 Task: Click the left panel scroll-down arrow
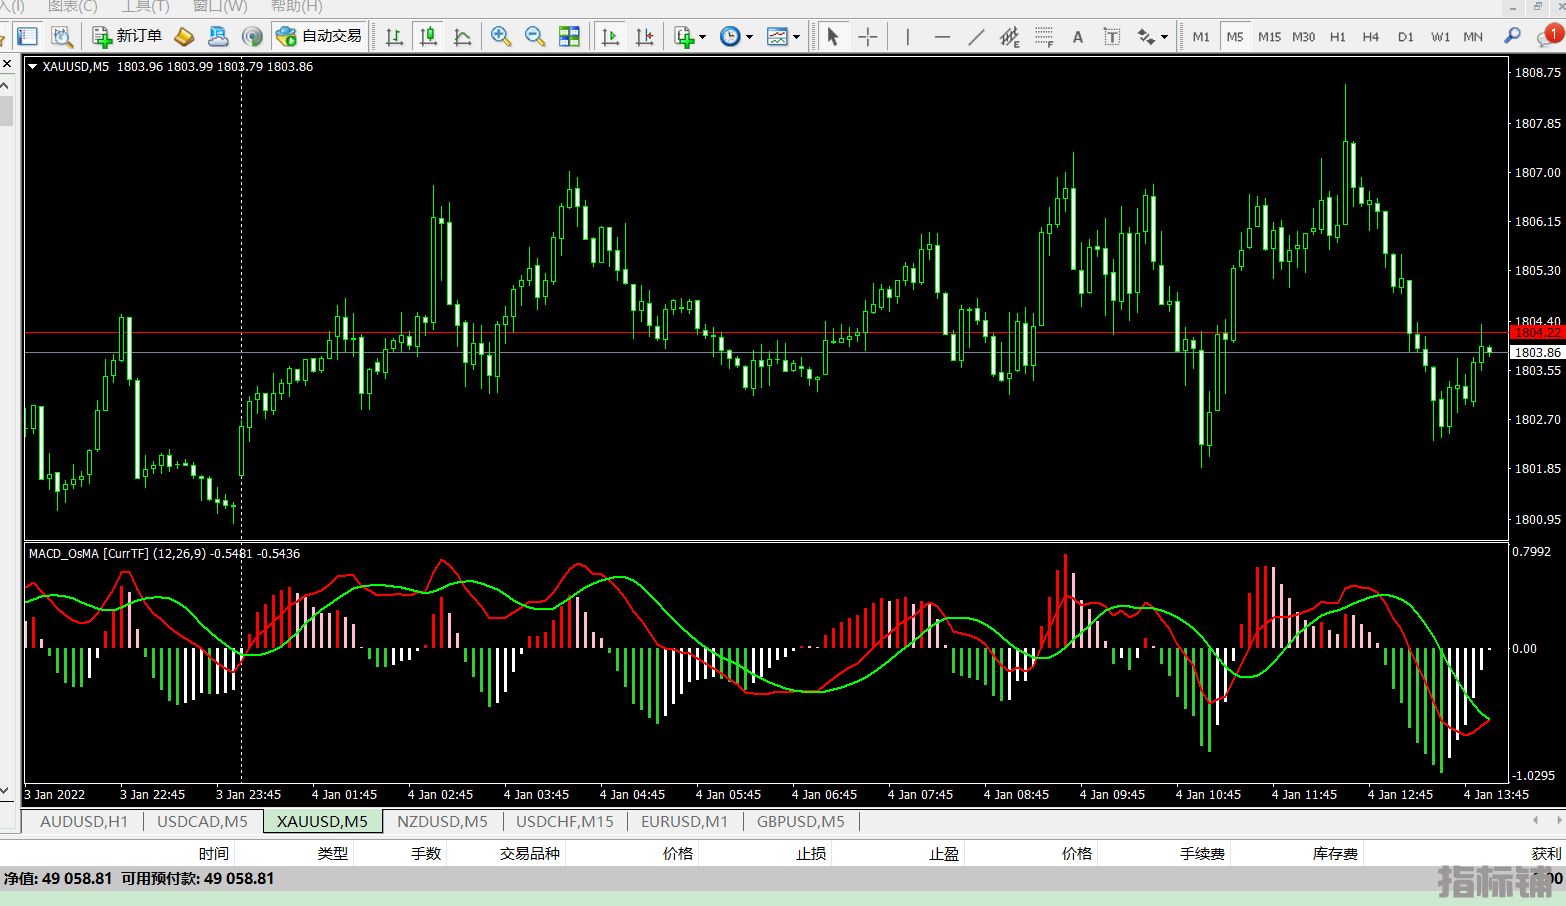pos(6,790)
